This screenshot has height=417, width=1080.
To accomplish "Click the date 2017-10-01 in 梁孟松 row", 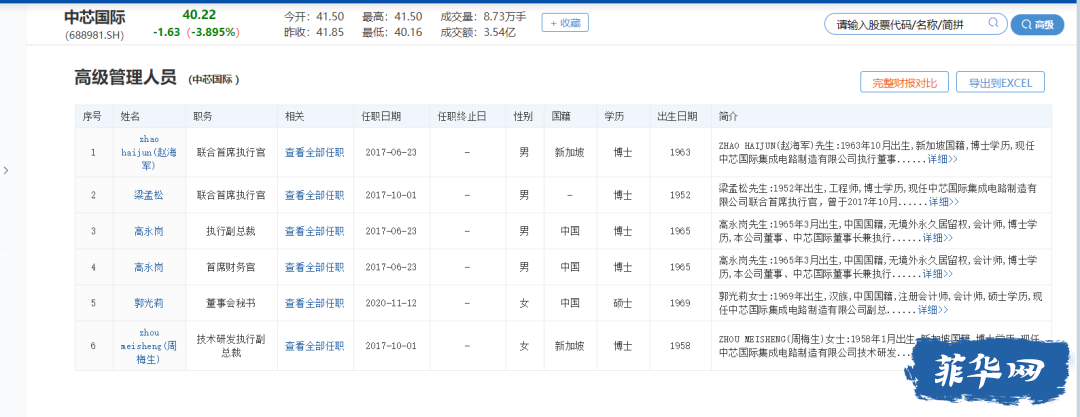I will point(391,195).
